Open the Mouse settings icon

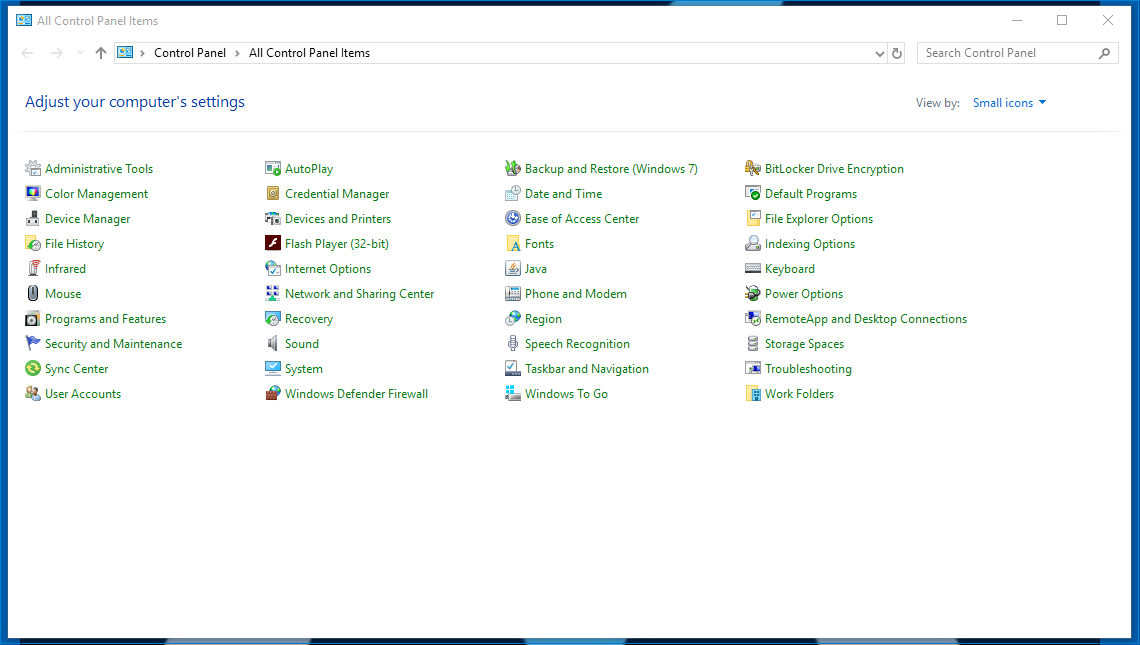click(x=33, y=294)
